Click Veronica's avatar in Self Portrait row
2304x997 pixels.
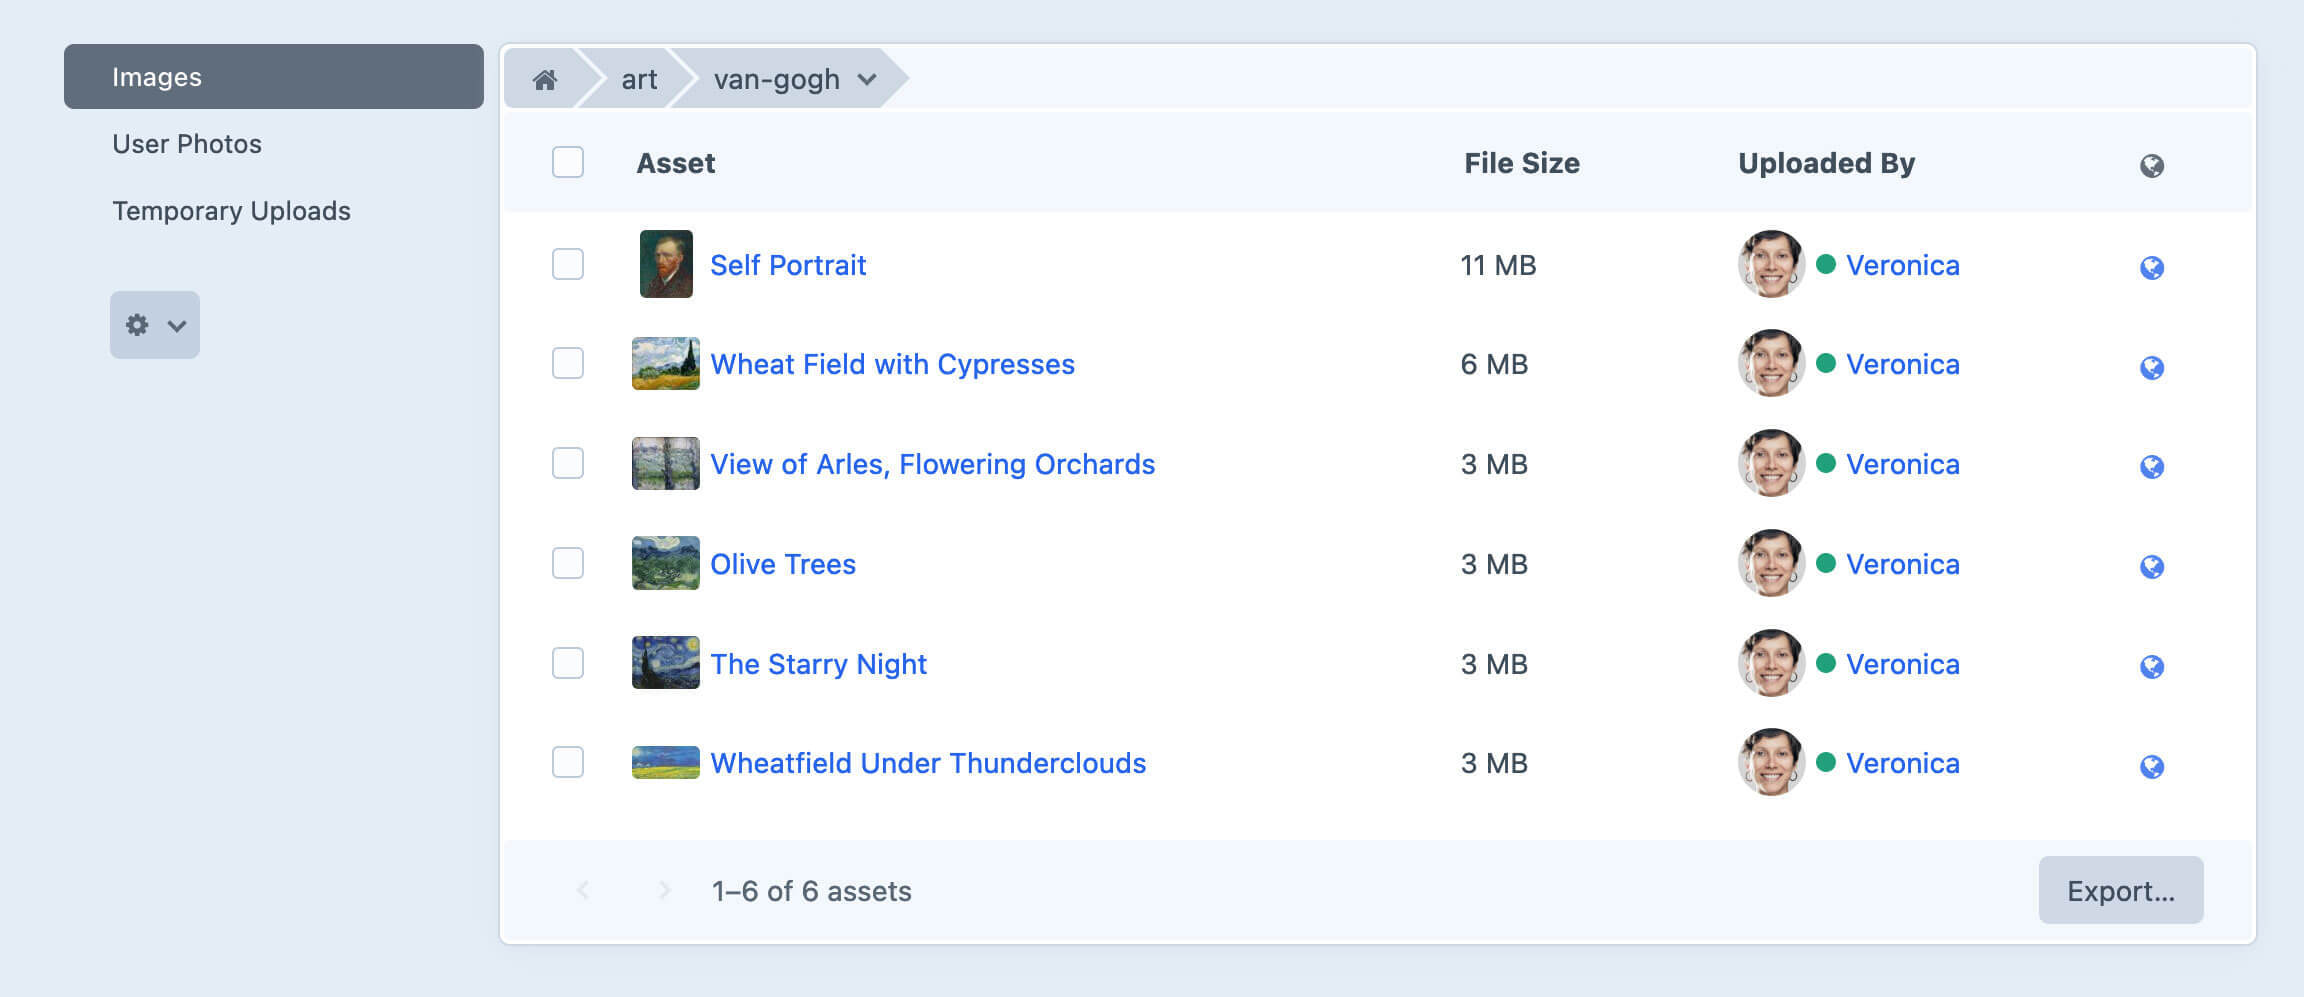[1771, 264]
